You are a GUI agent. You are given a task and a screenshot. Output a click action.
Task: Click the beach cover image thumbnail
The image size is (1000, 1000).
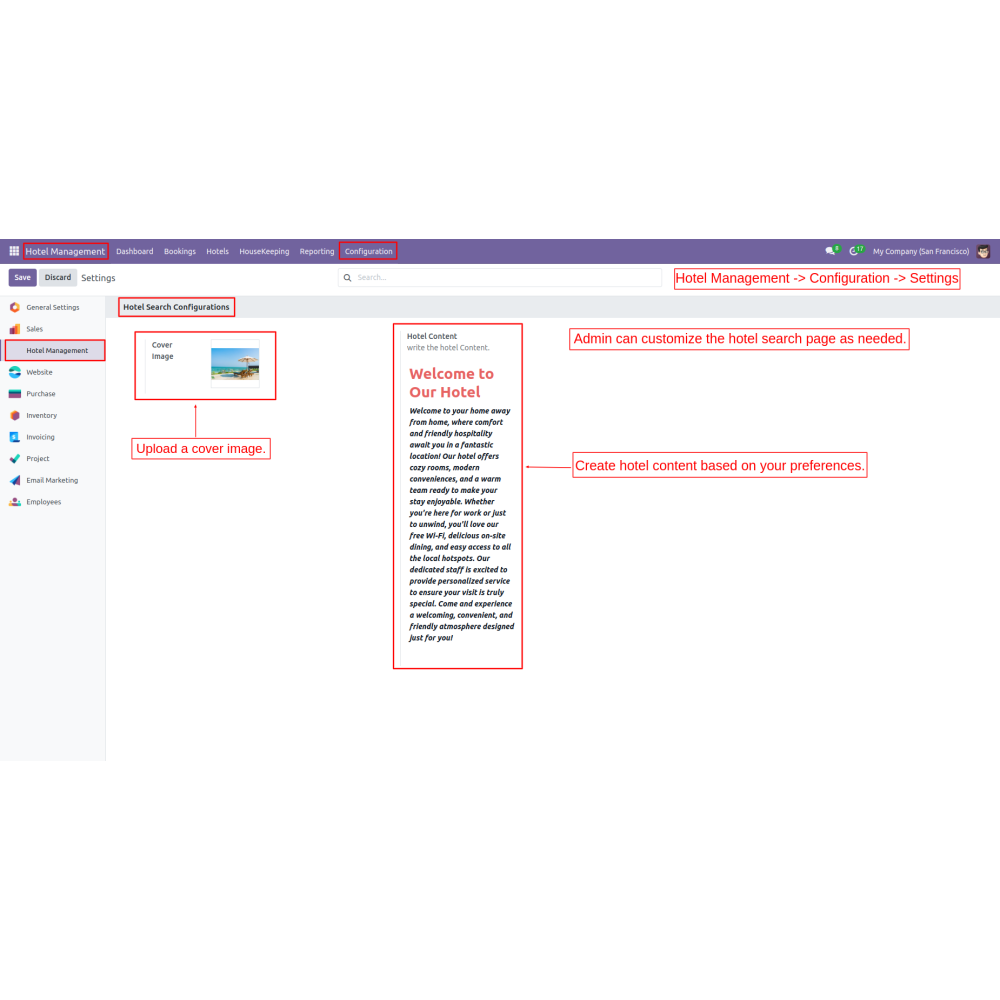235,364
